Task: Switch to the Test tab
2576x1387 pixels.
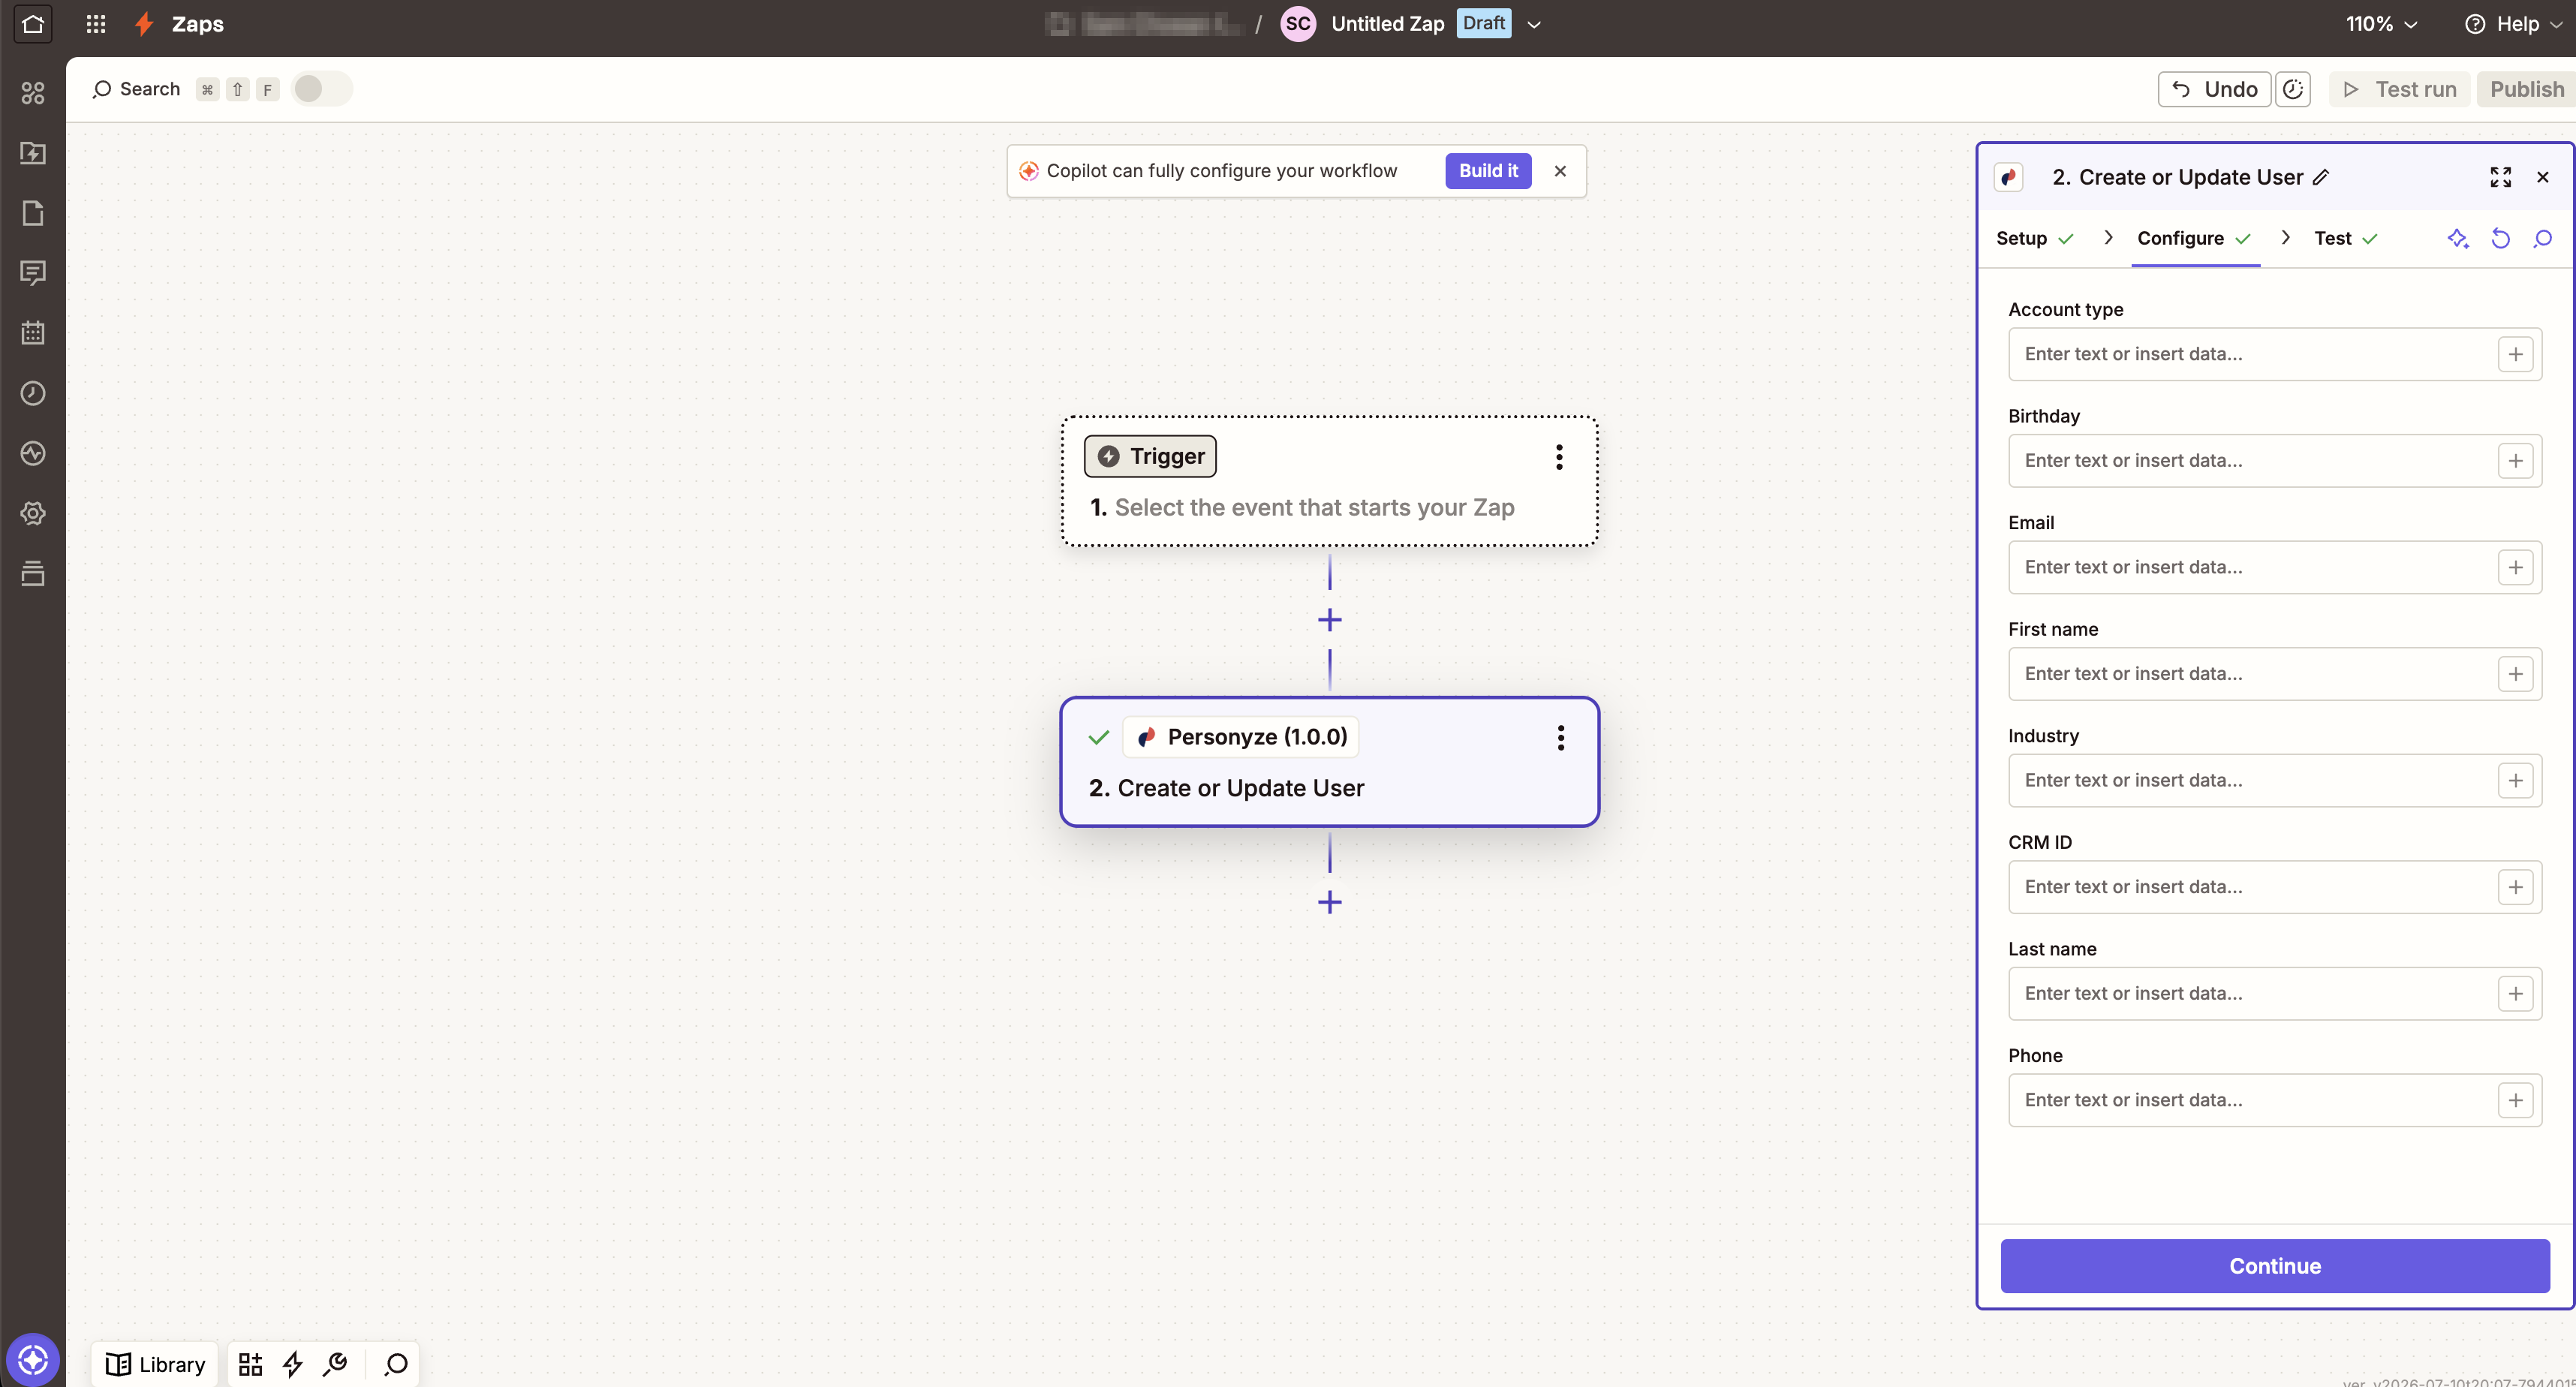Action: 2345,238
